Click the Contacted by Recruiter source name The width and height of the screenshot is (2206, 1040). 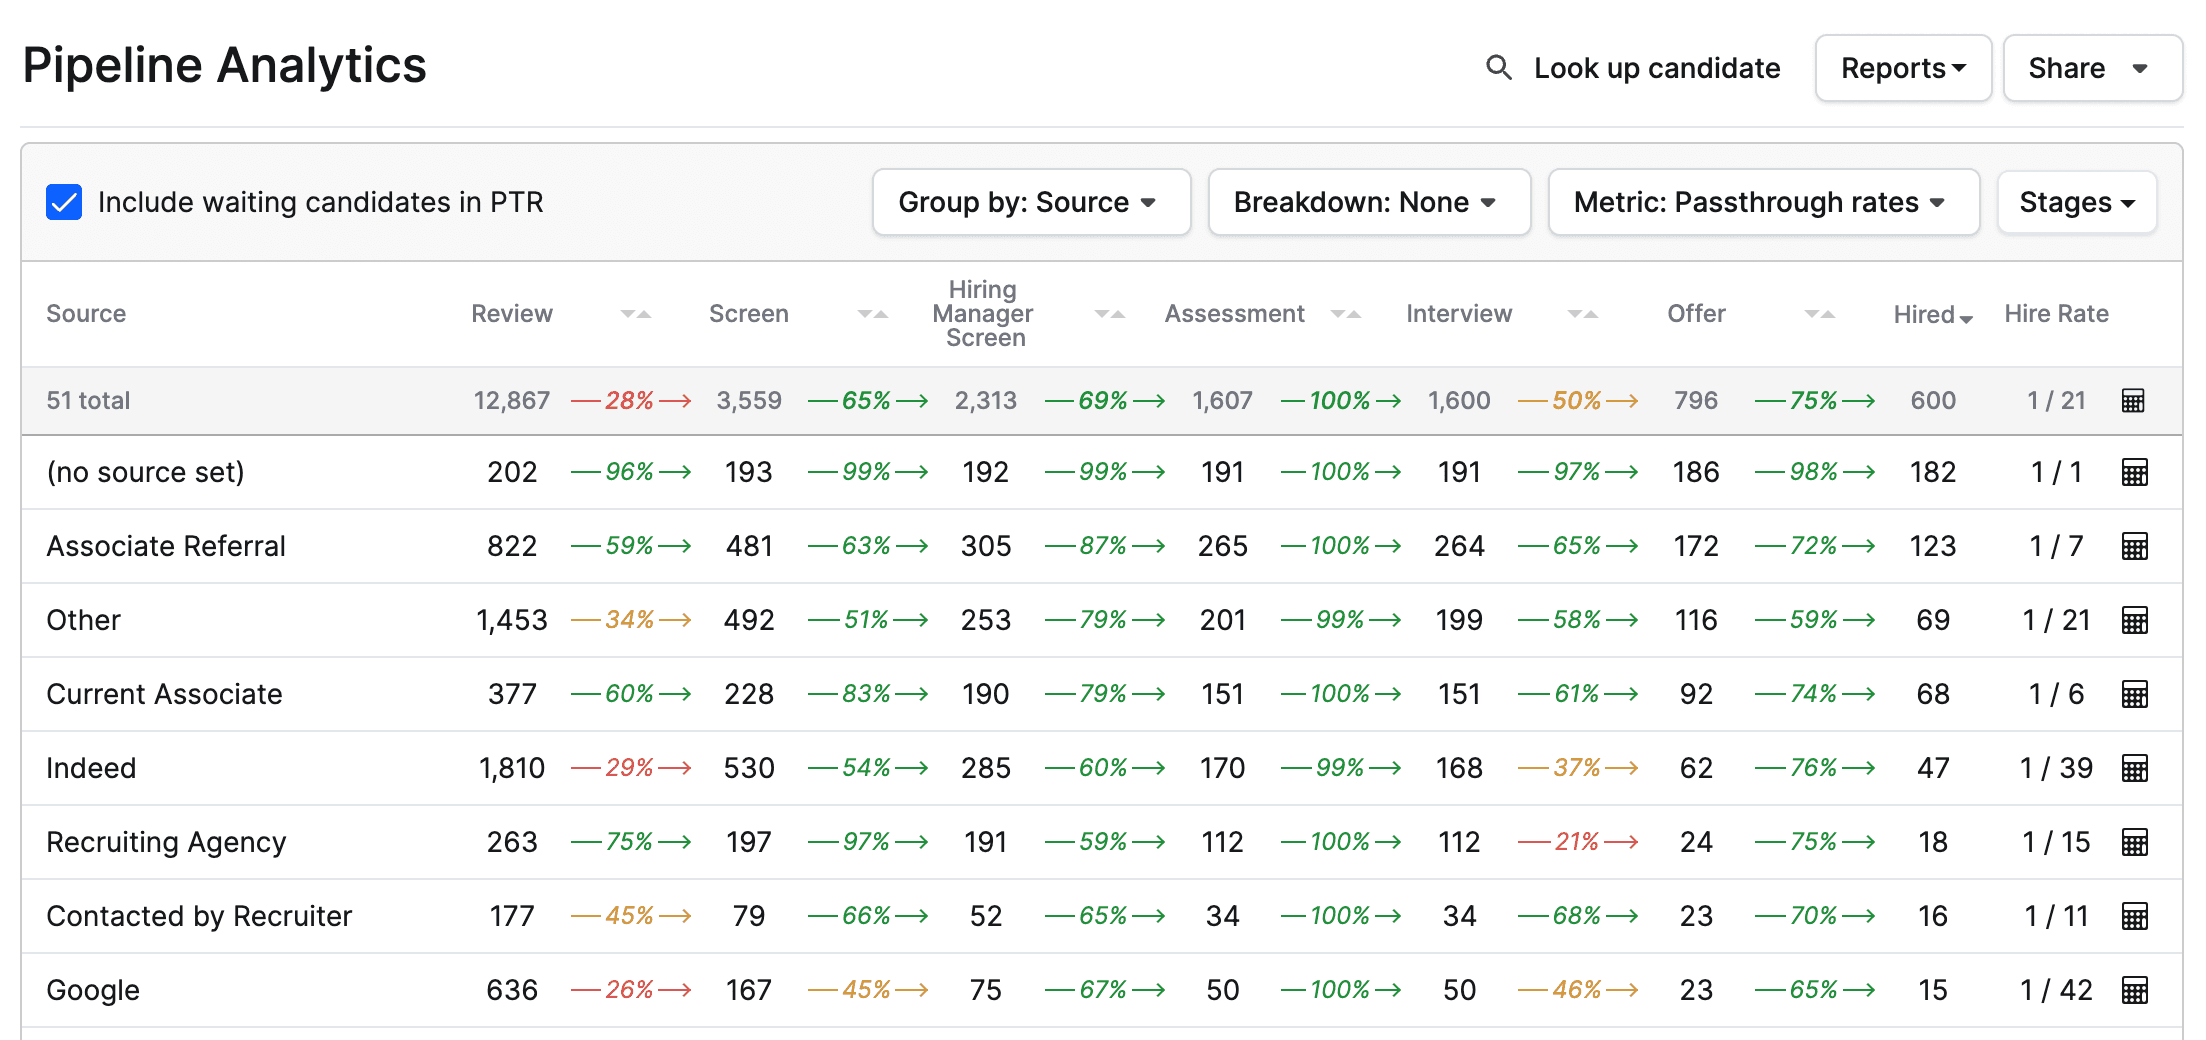coord(199,916)
